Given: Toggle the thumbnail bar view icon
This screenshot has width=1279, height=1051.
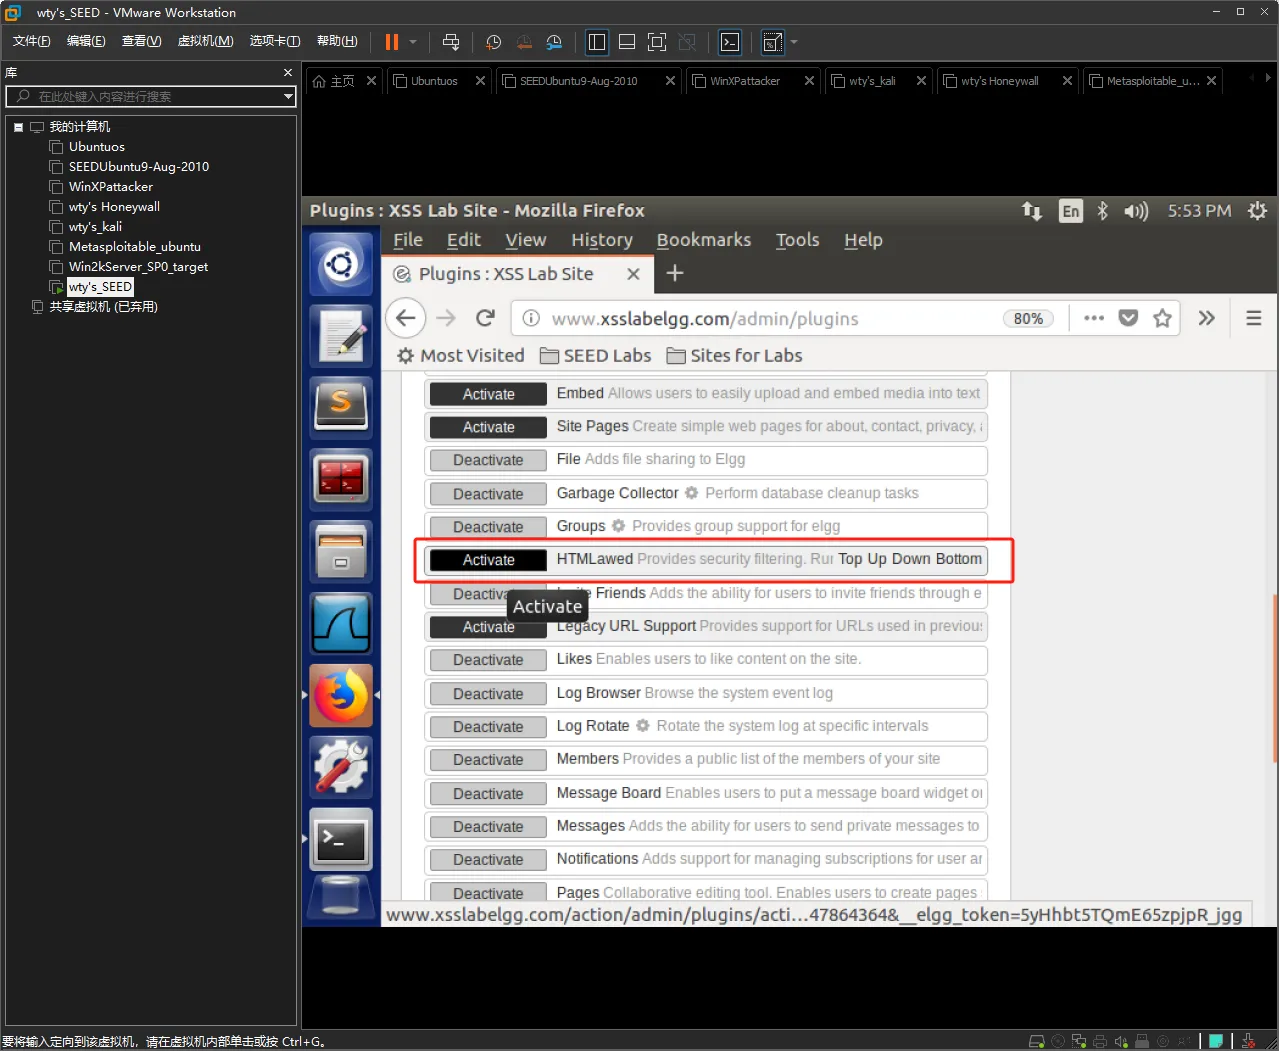Looking at the screenshot, I should click(x=627, y=42).
